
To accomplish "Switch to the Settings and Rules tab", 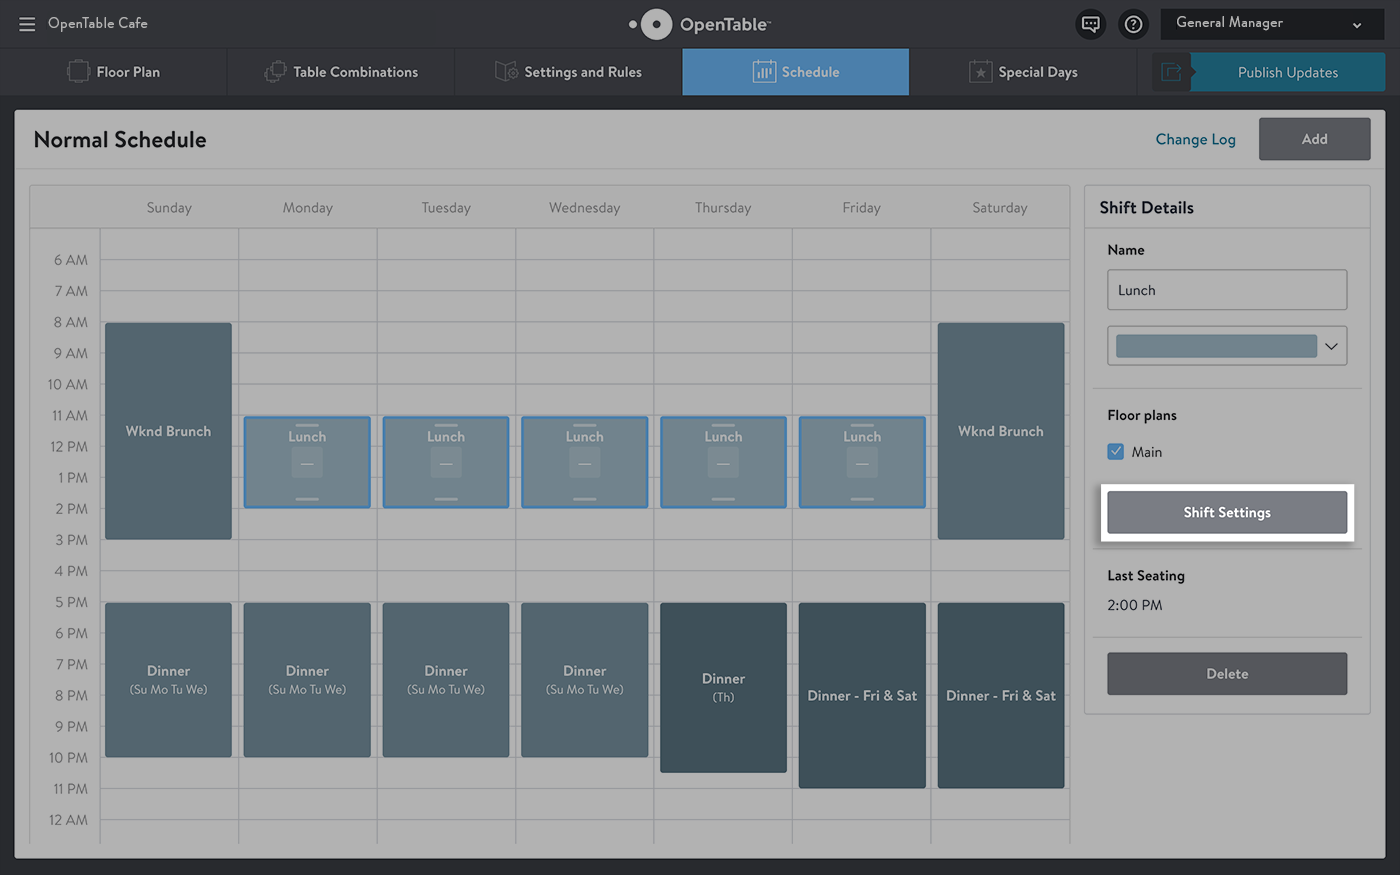I will [568, 72].
